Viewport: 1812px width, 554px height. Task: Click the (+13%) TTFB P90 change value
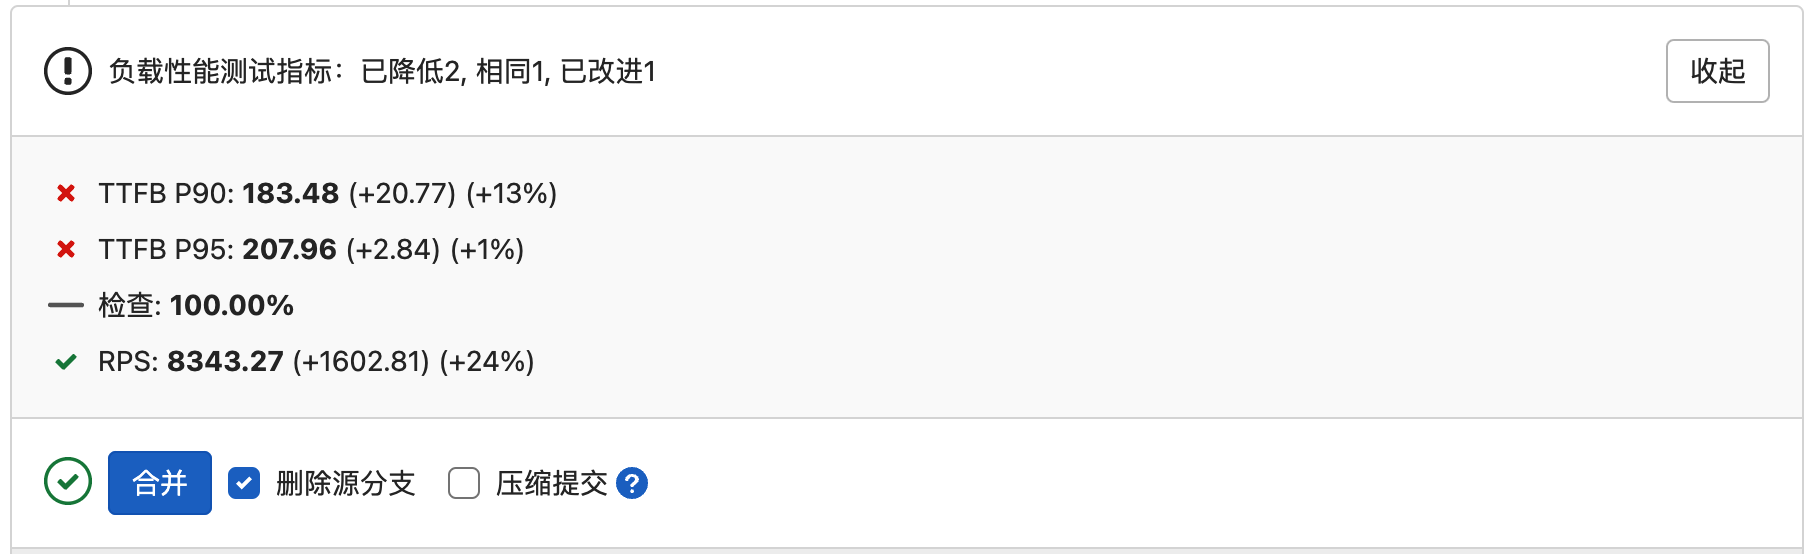coord(511,193)
